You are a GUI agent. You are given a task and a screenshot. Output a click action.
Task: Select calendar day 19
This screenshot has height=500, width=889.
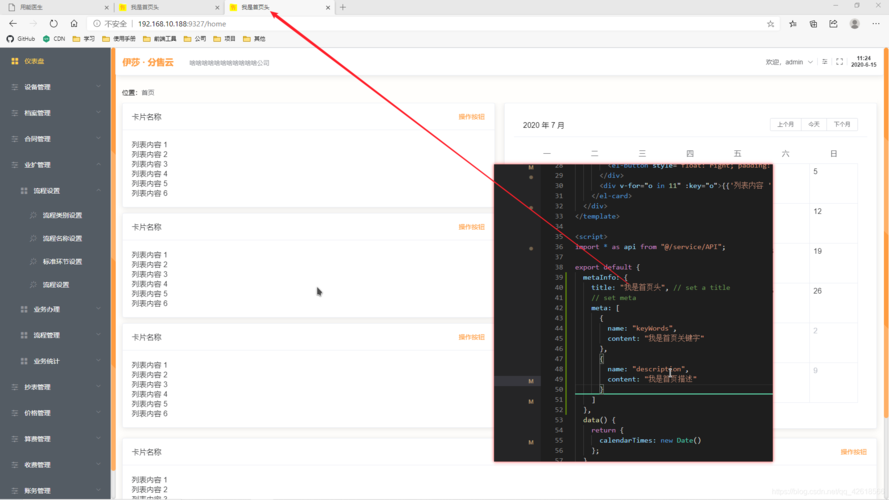[833, 263]
